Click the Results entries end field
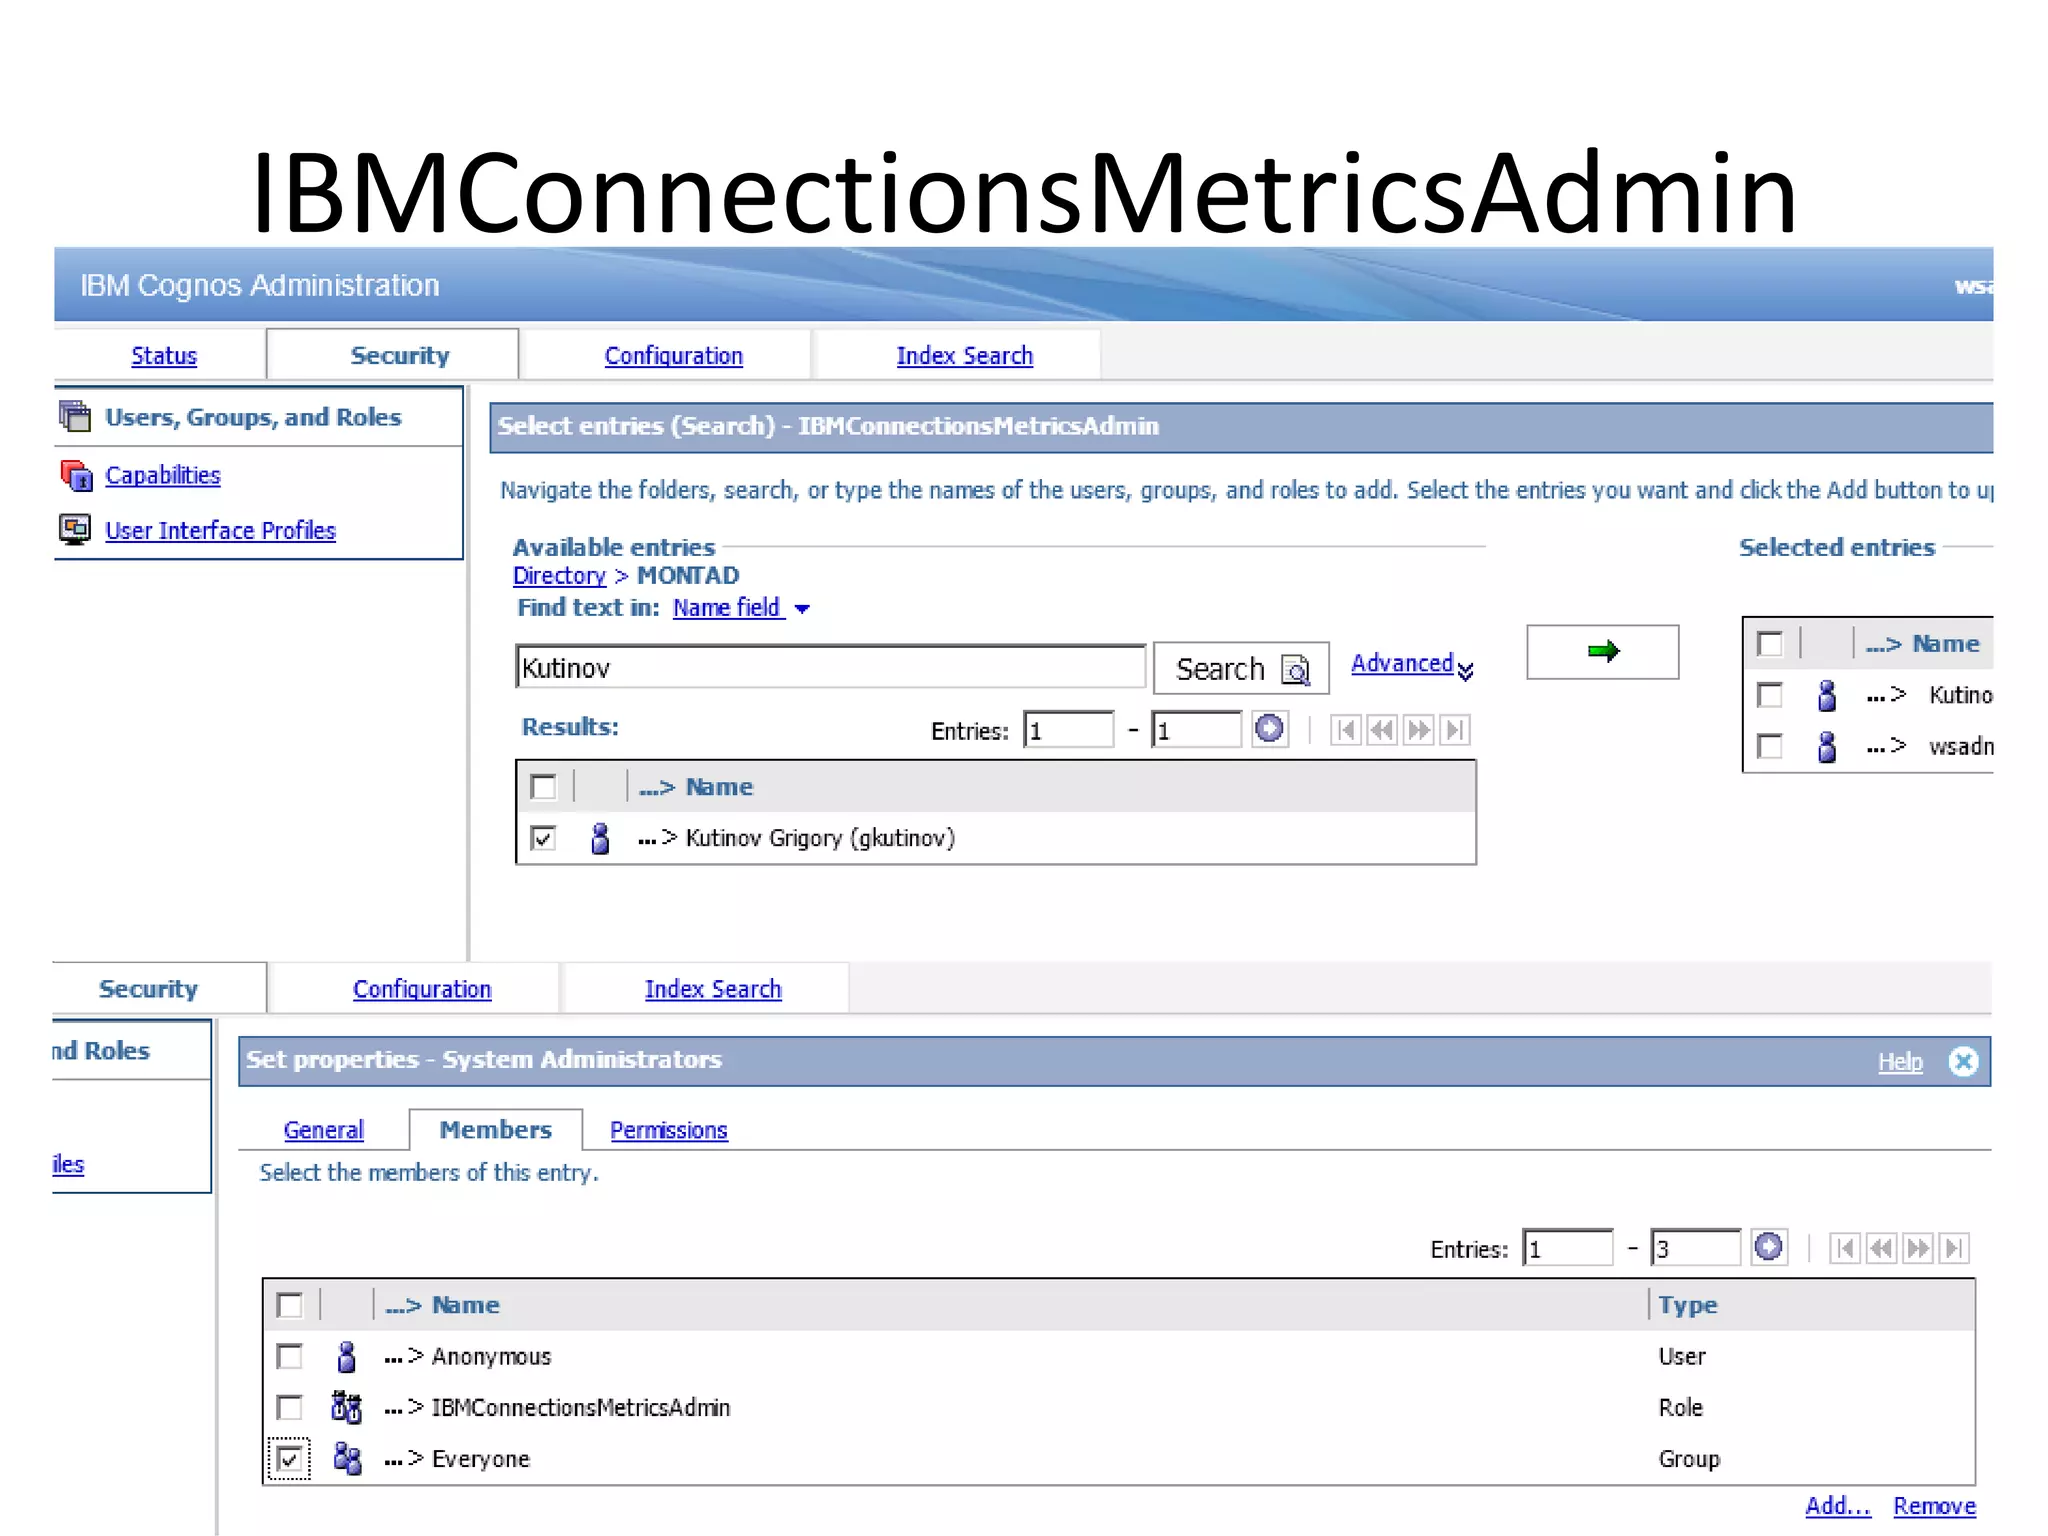 click(x=1197, y=730)
